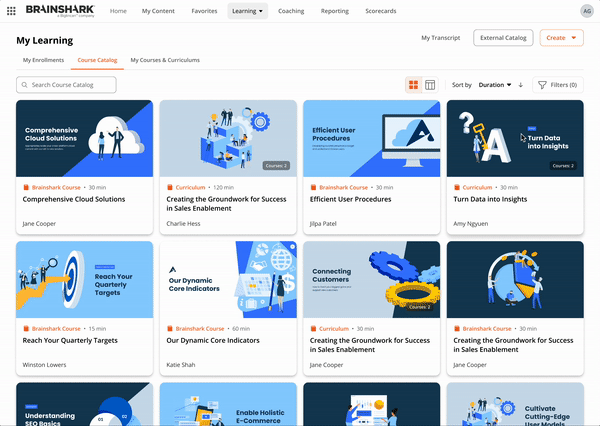This screenshot has height=426, width=600.
Task: Open the Efficient User Procedures course thumbnail
Action: click(372, 139)
